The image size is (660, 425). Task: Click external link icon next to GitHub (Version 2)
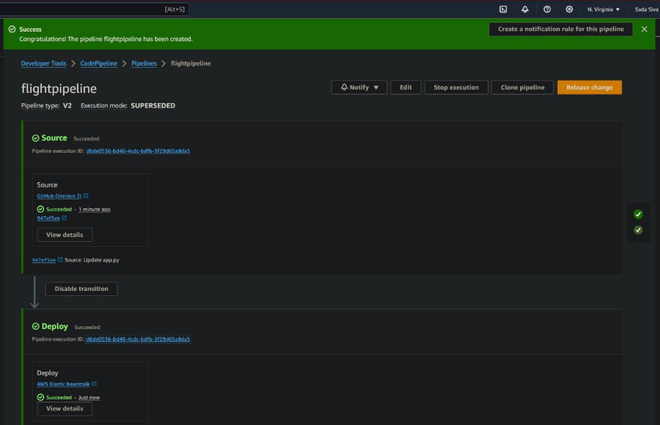point(86,196)
